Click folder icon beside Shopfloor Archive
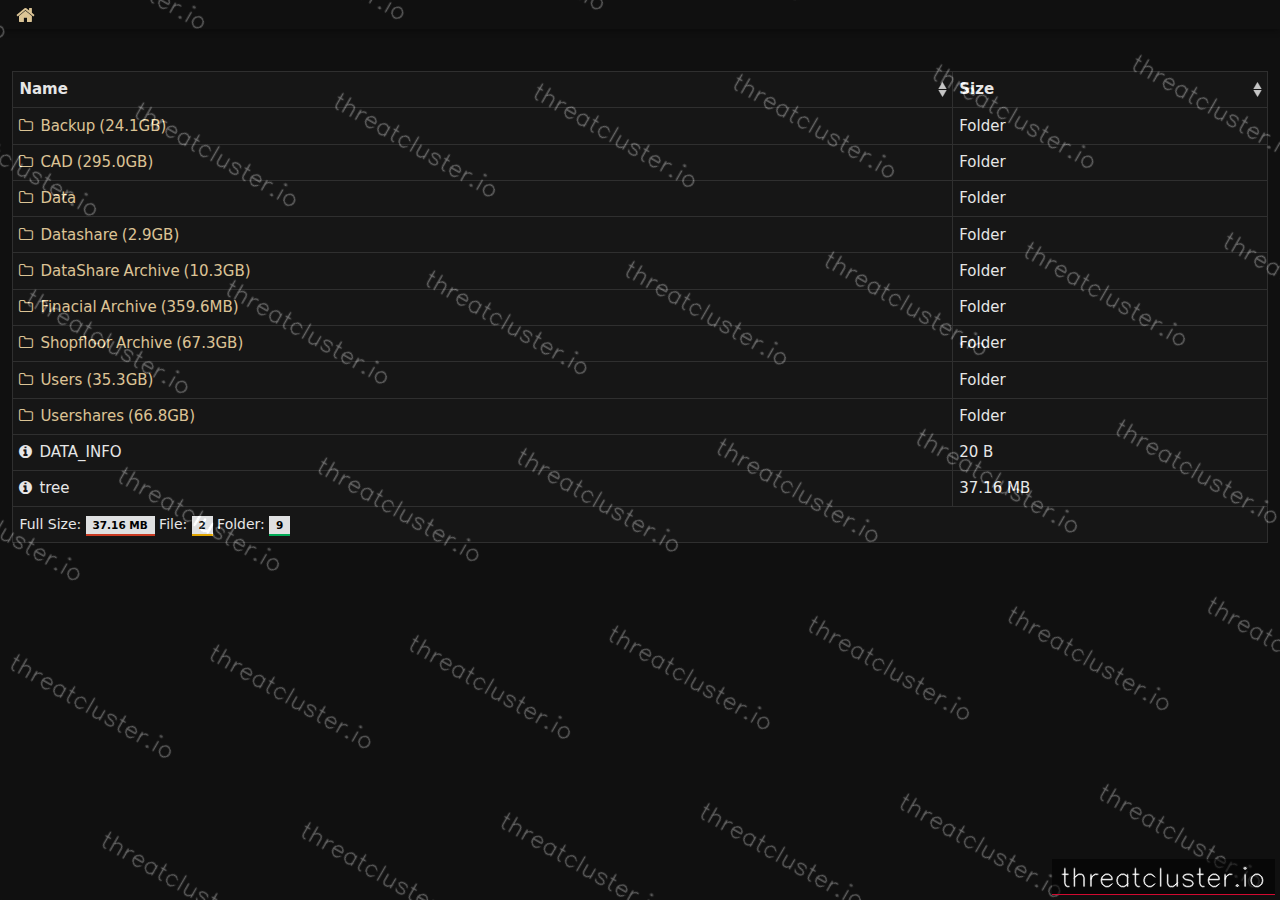This screenshot has height=900, width=1280. coord(26,343)
